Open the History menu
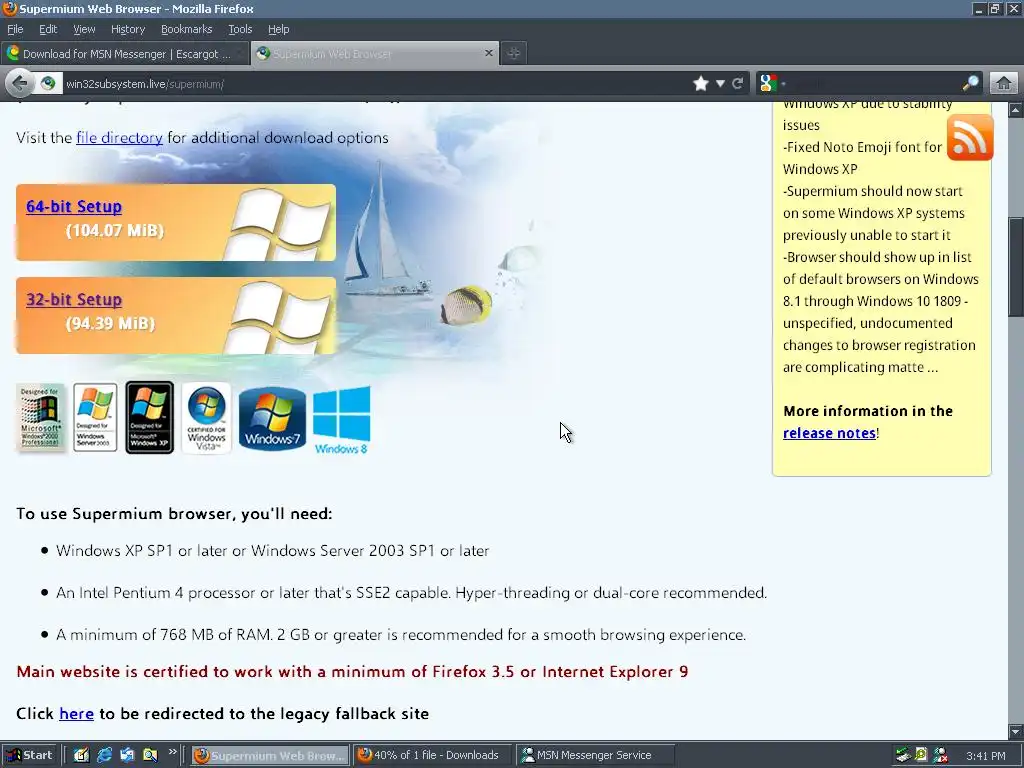 (128, 29)
